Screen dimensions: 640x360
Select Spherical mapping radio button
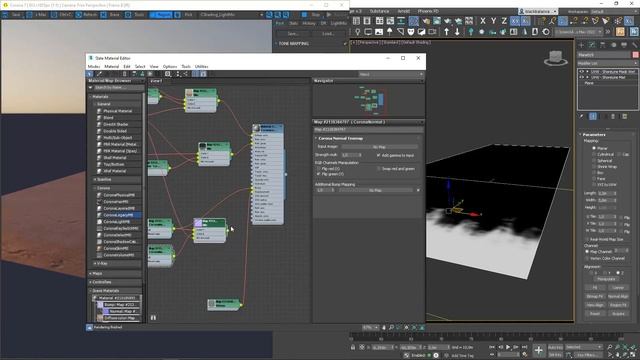coord(593,160)
